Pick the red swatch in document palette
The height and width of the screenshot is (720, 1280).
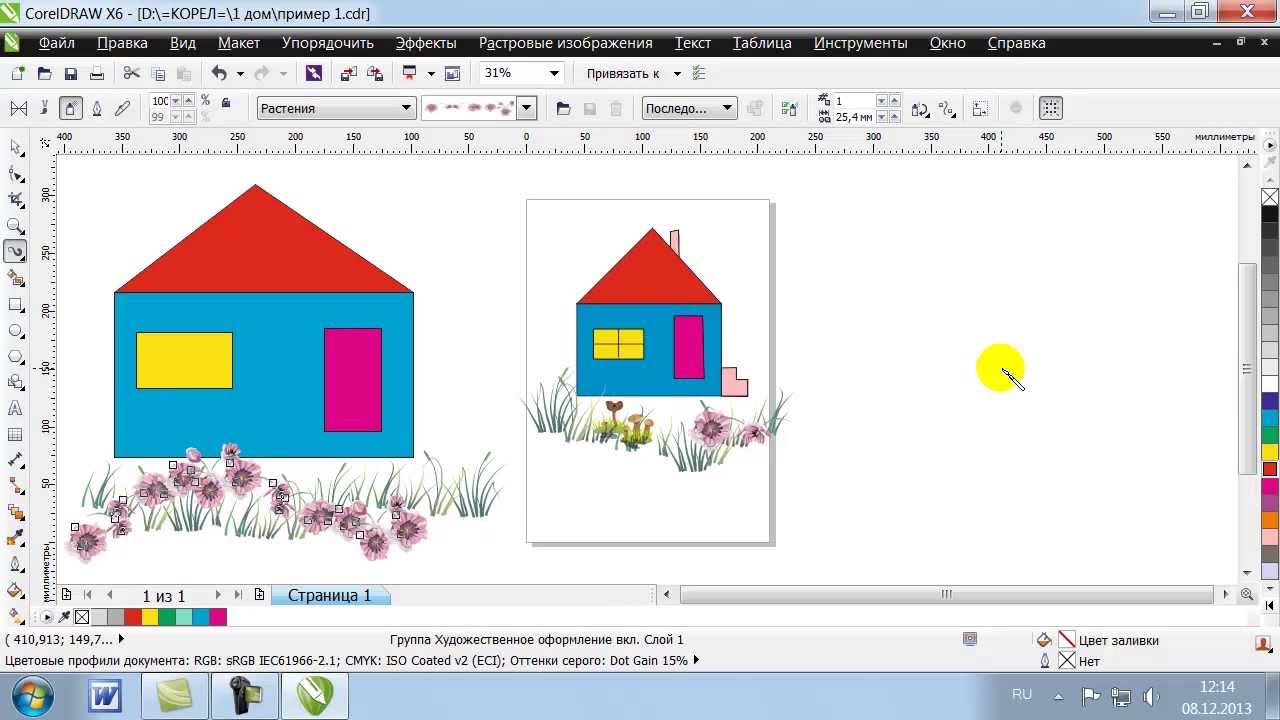pyautogui.click(x=132, y=617)
